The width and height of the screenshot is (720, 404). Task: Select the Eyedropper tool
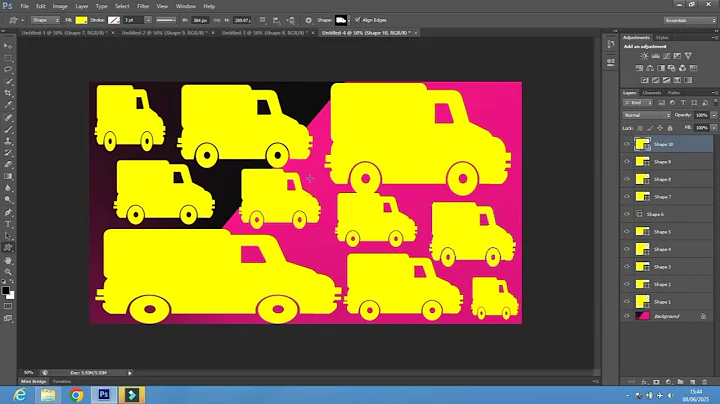click(x=8, y=105)
